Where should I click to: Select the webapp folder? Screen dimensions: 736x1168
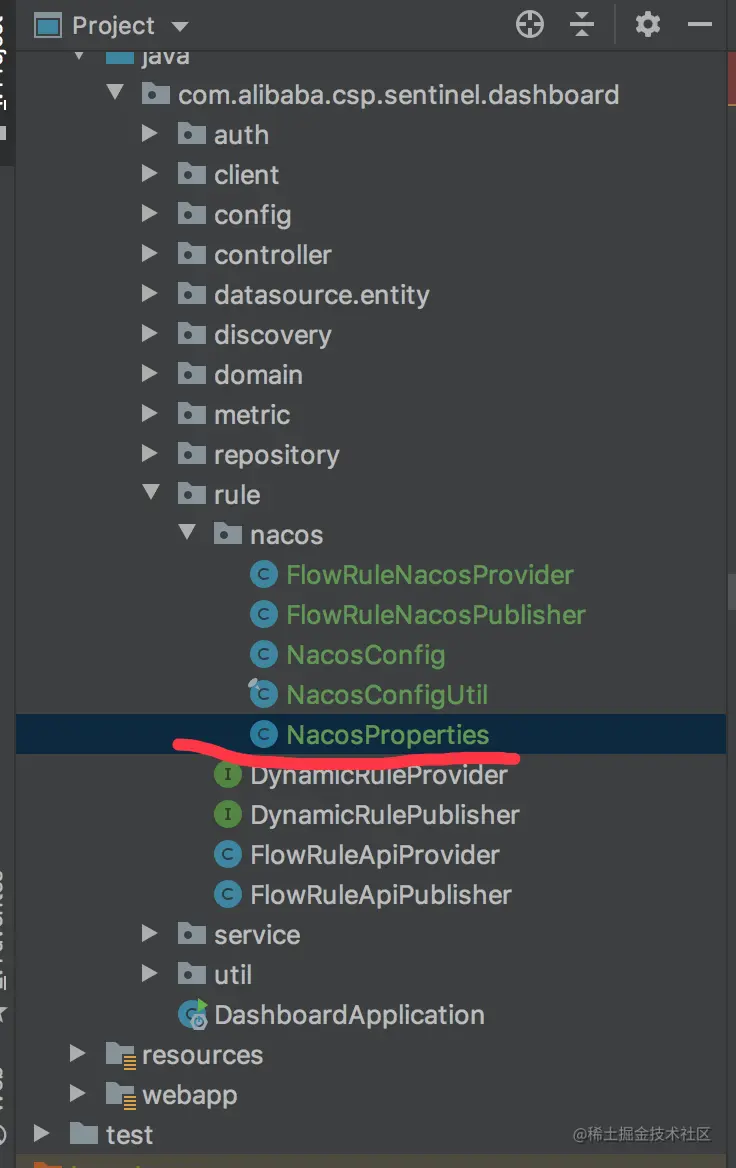[189, 1095]
